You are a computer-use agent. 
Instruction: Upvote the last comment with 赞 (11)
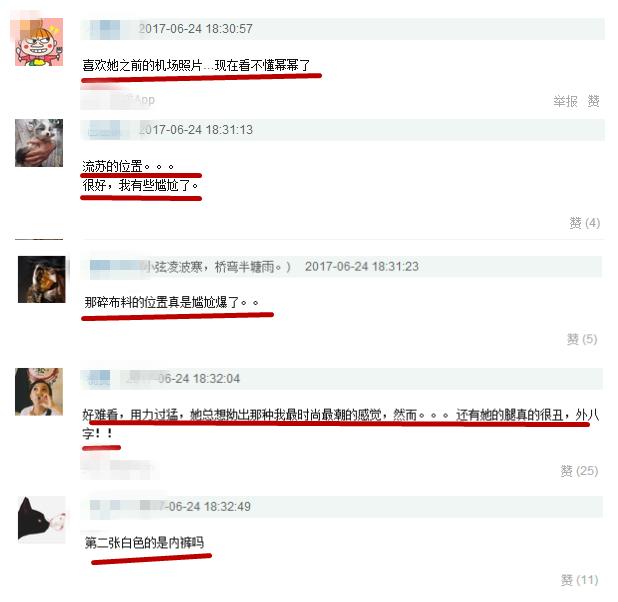click(x=579, y=580)
